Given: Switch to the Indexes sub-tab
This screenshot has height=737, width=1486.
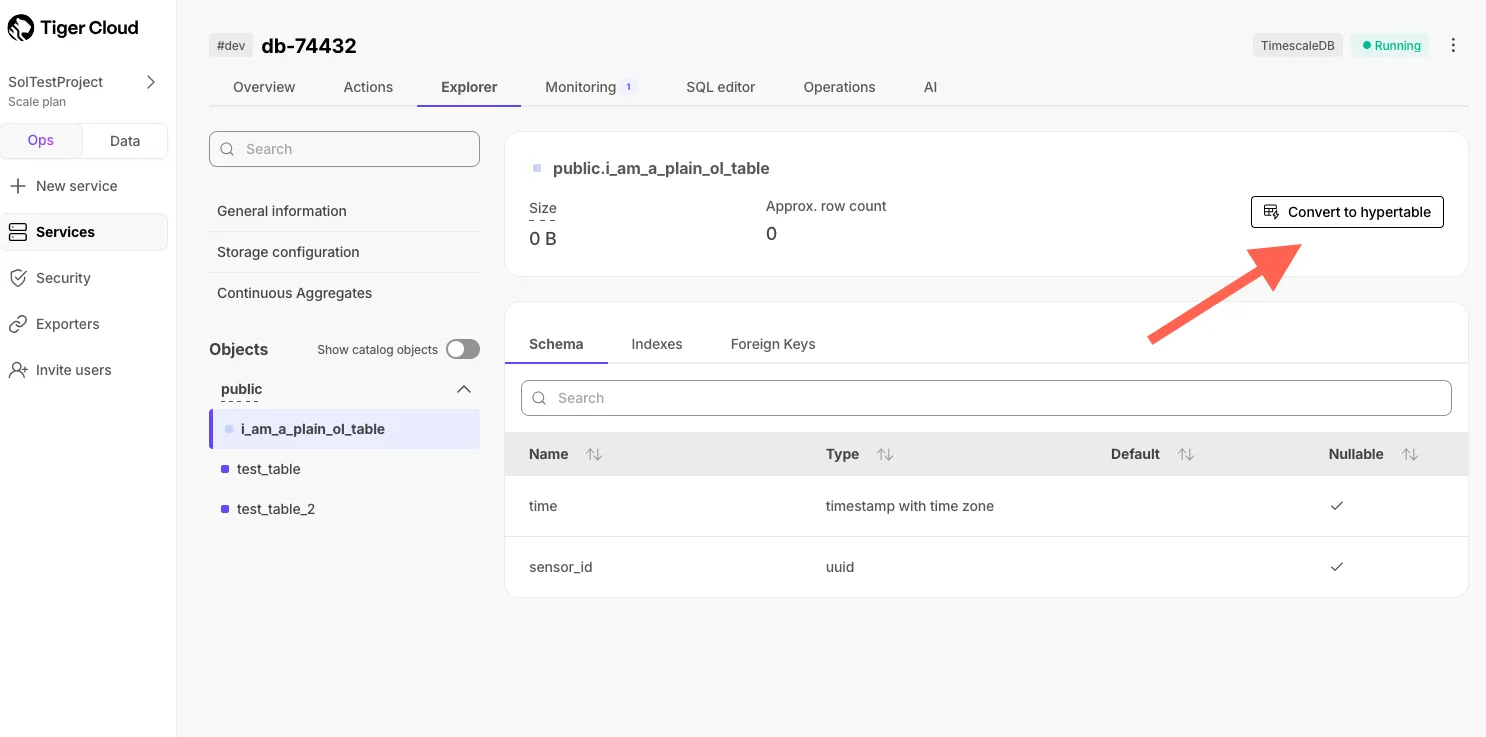Looking at the screenshot, I should point(657,344).
